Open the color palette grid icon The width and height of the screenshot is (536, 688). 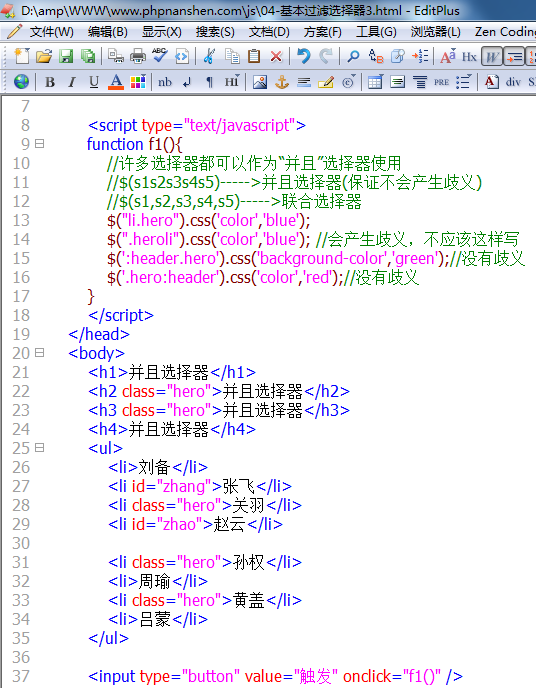138,82
